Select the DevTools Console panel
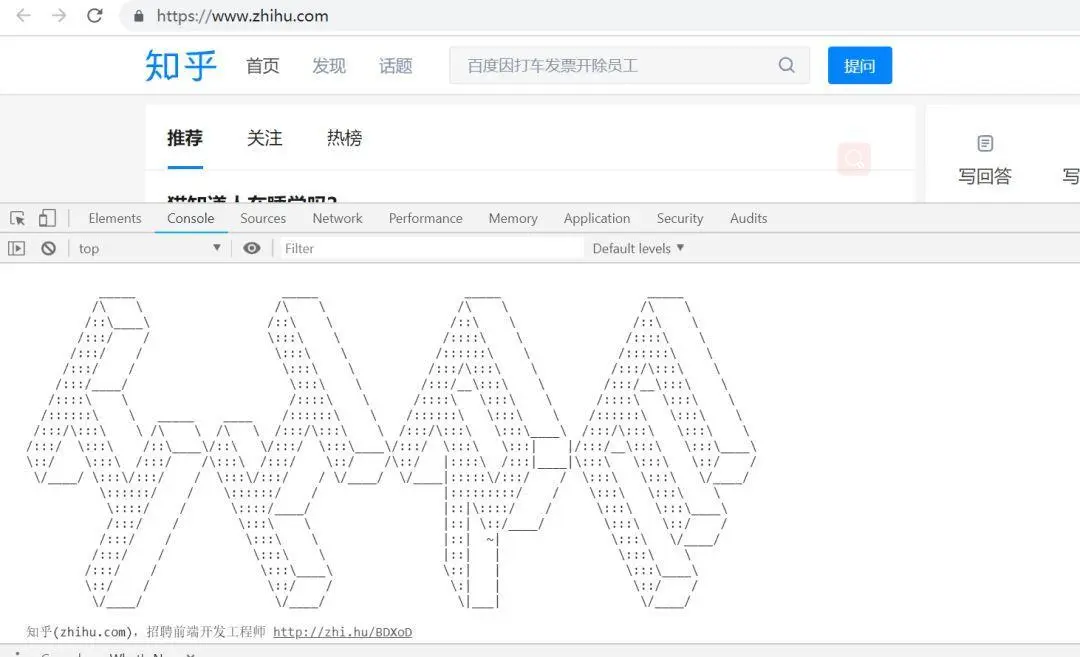 point(191,218)
